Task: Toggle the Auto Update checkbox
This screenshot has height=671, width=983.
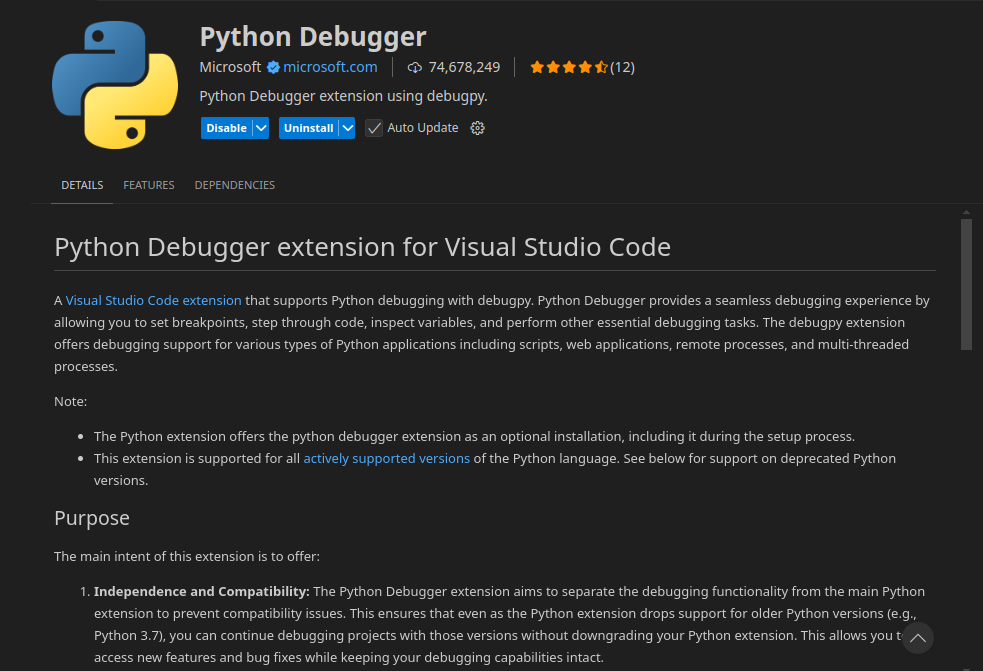Action: [374, 128]
